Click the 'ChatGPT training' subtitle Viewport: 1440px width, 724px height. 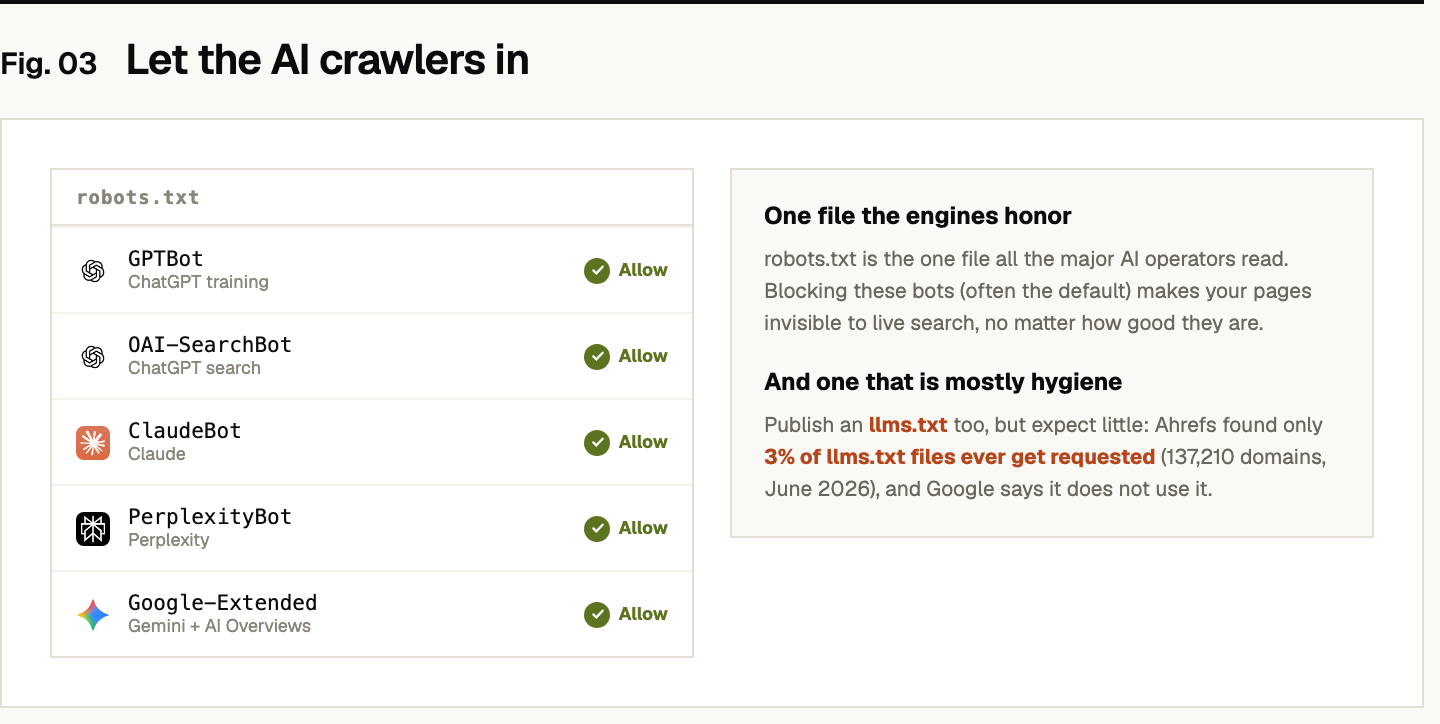click(x=198, y=282)
